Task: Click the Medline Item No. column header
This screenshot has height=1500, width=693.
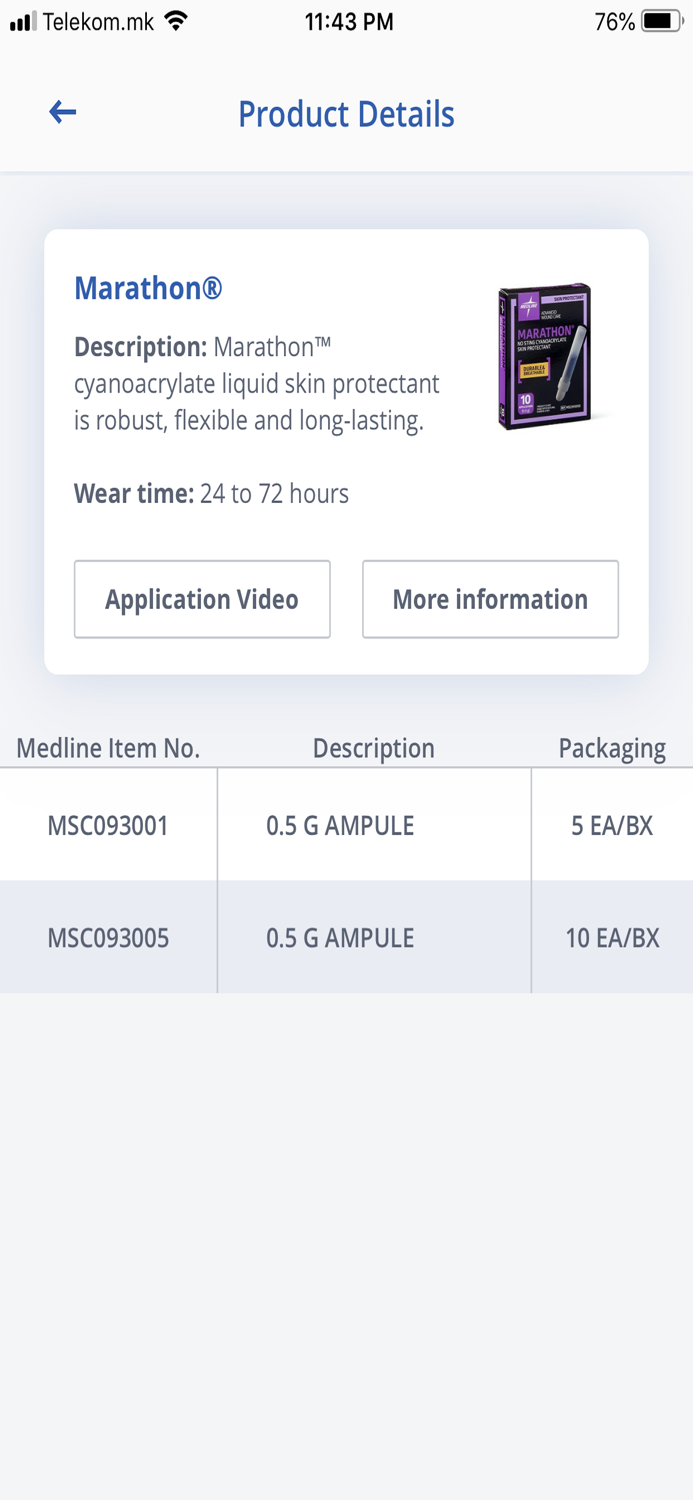Action: tap(108, 748)
